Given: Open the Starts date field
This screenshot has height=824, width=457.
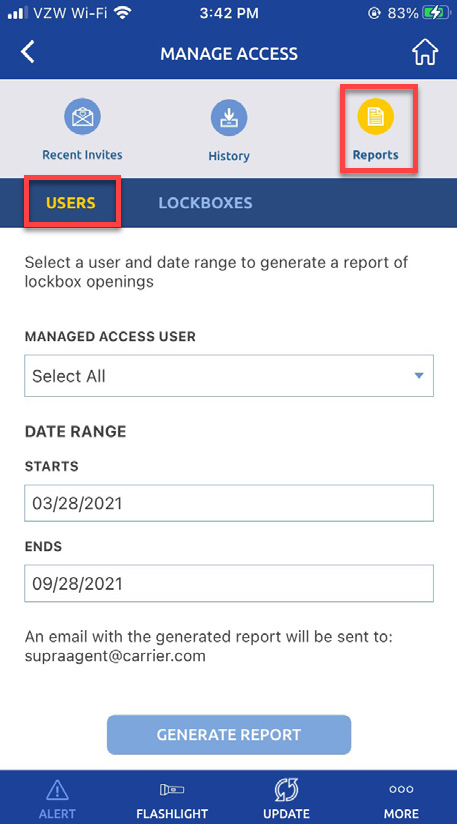Looking at the screenshot, I should click(x=229, y=503).
